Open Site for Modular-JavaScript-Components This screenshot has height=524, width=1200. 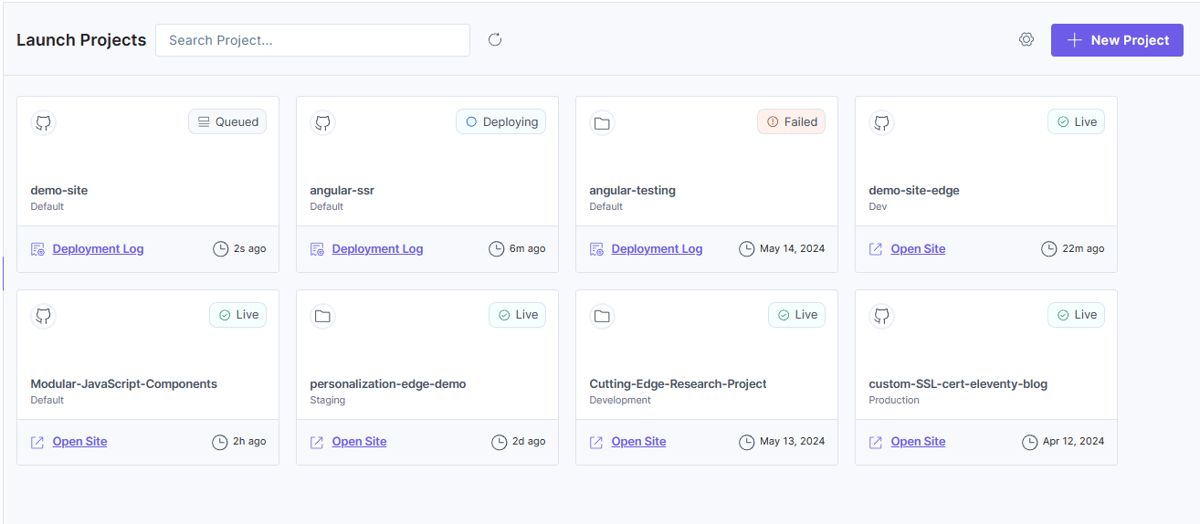[80, 442]
